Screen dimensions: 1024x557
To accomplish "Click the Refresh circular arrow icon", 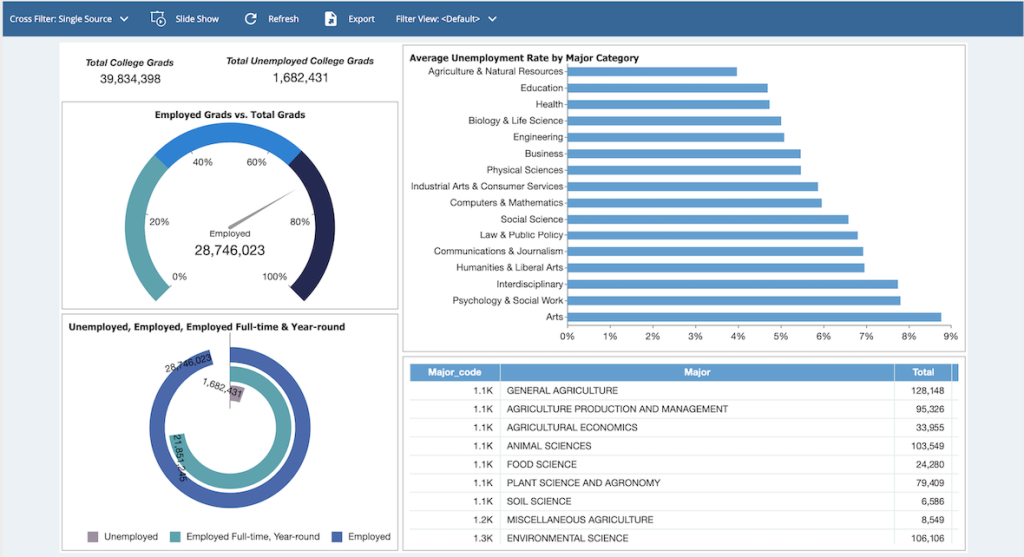I will pos(250,19).
